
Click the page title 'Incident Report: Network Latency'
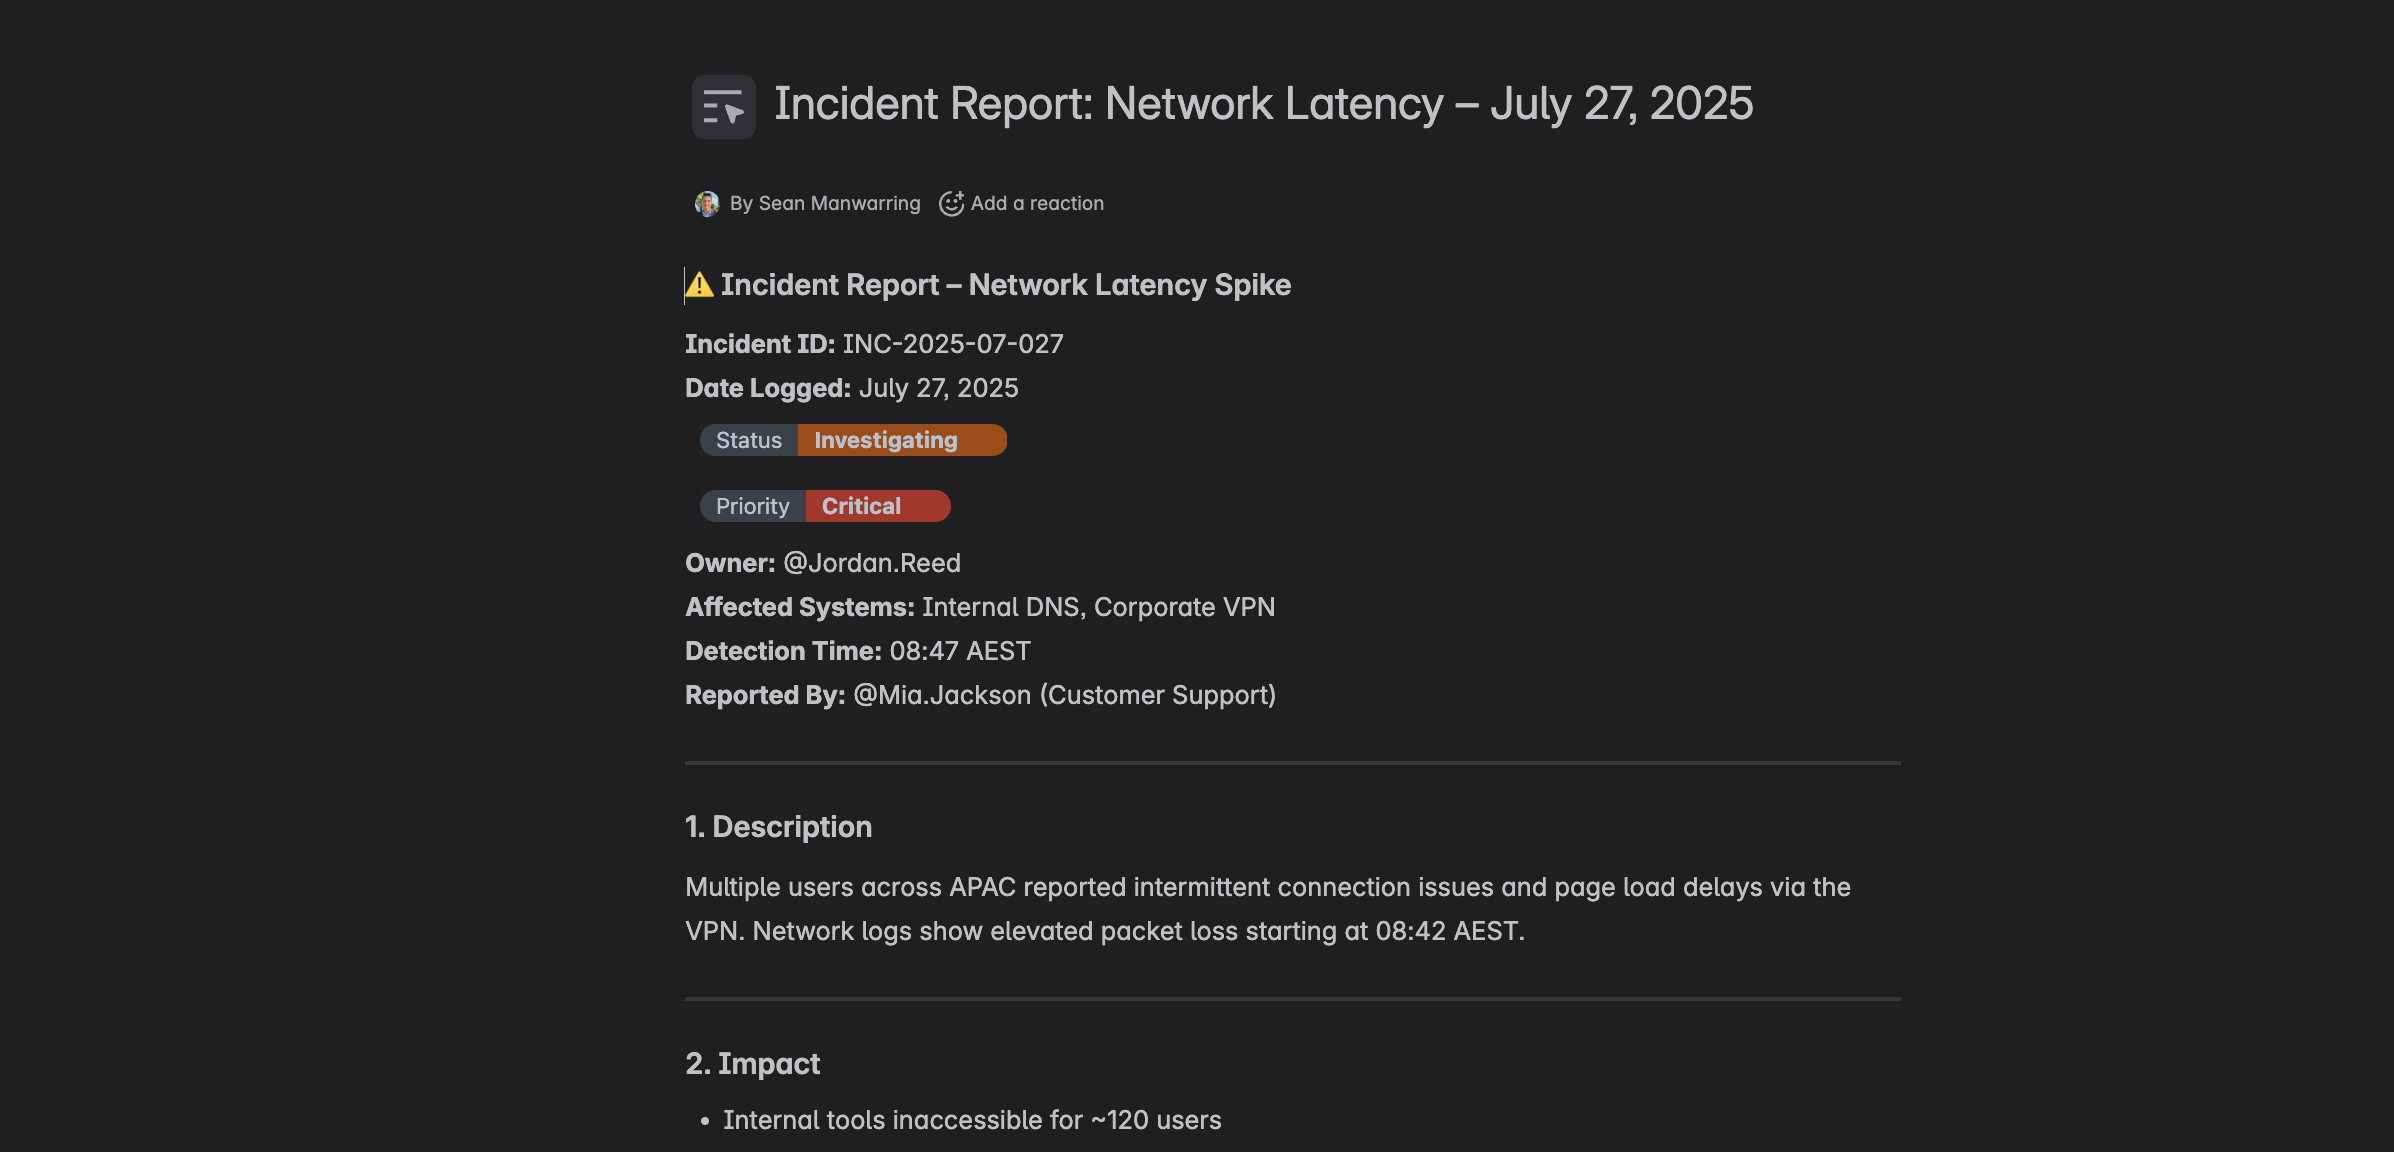tap(1263, 104)
